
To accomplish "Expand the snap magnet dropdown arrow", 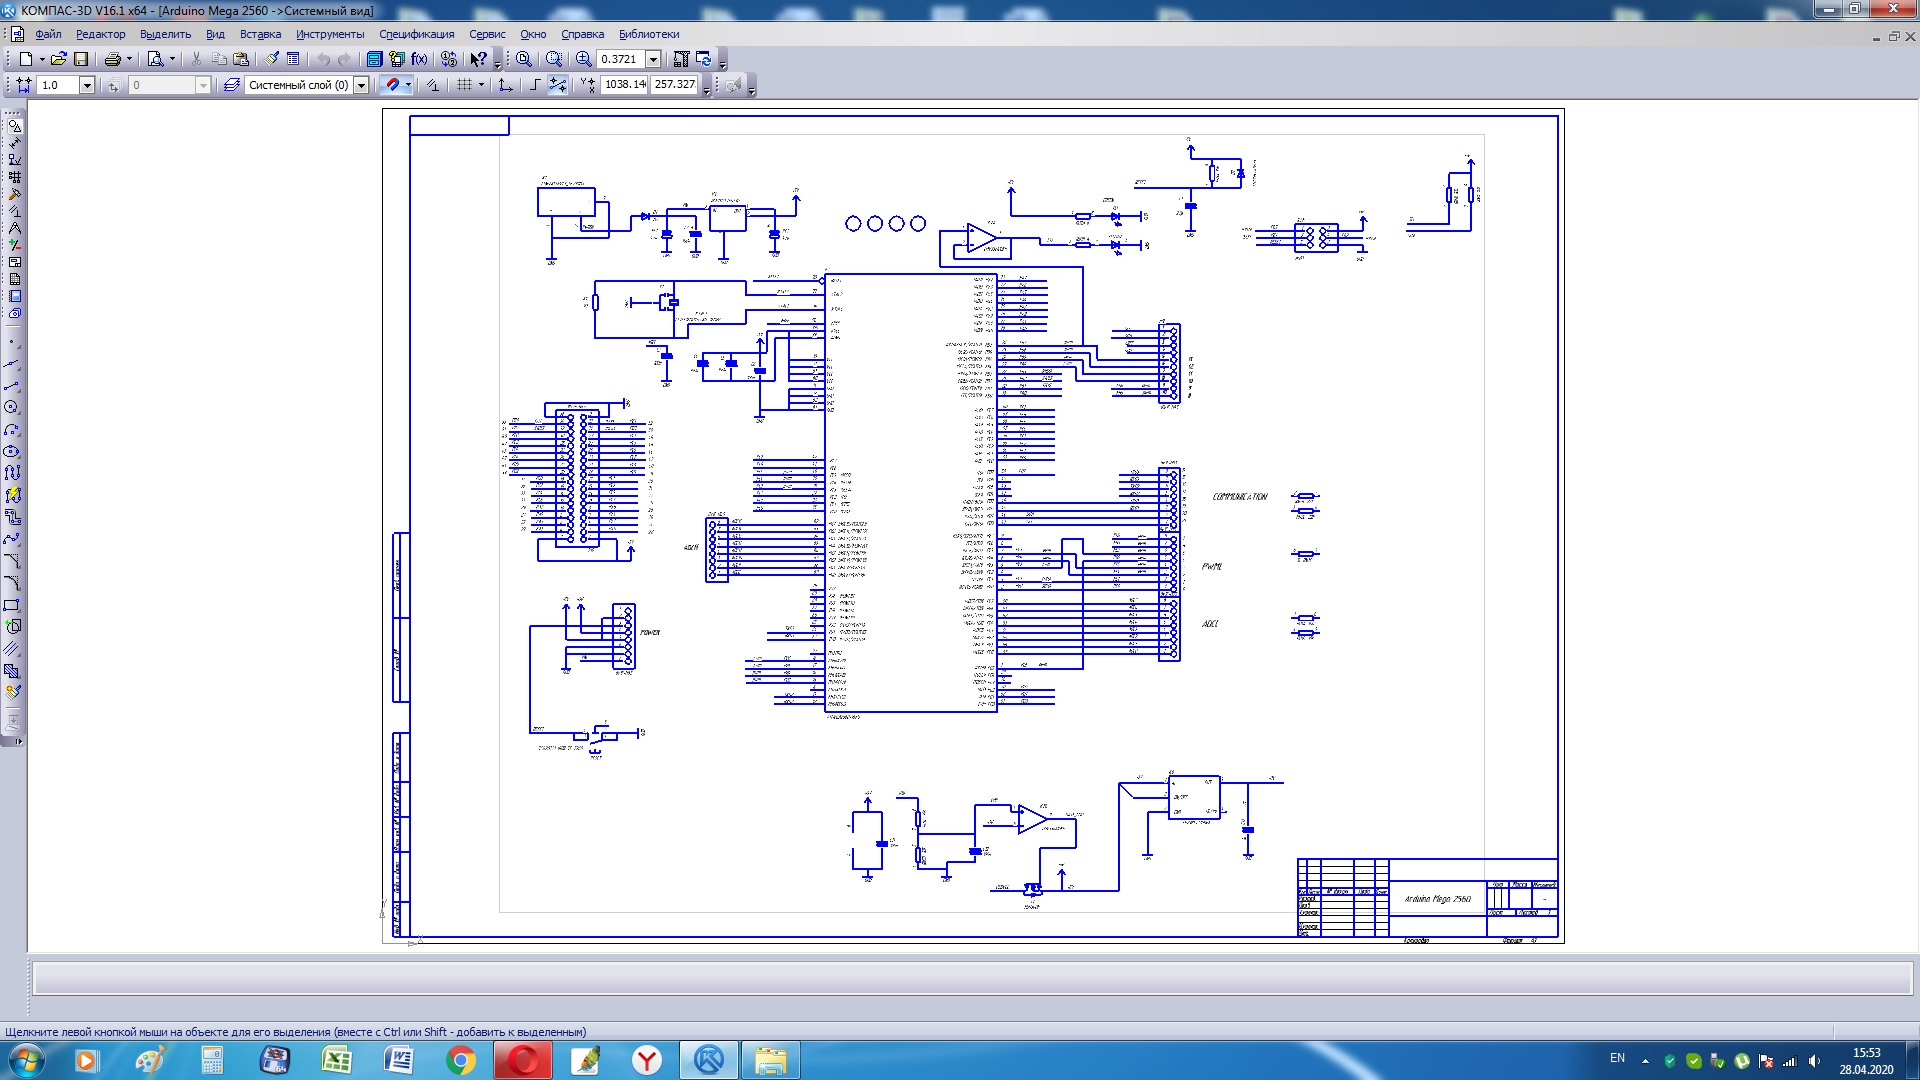I will click(x=408, y=85).
